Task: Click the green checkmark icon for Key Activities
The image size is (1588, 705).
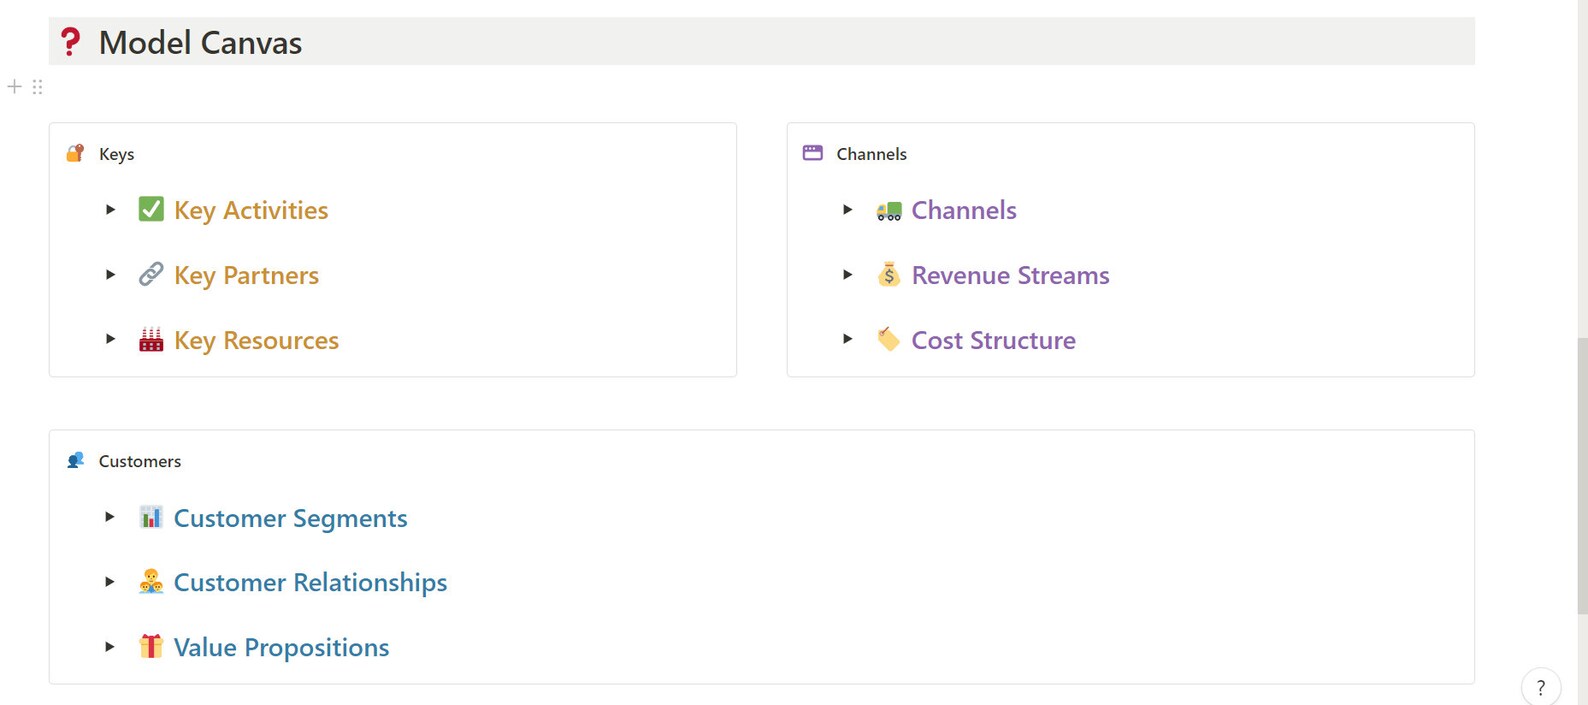Action: (x=151, y=209)
